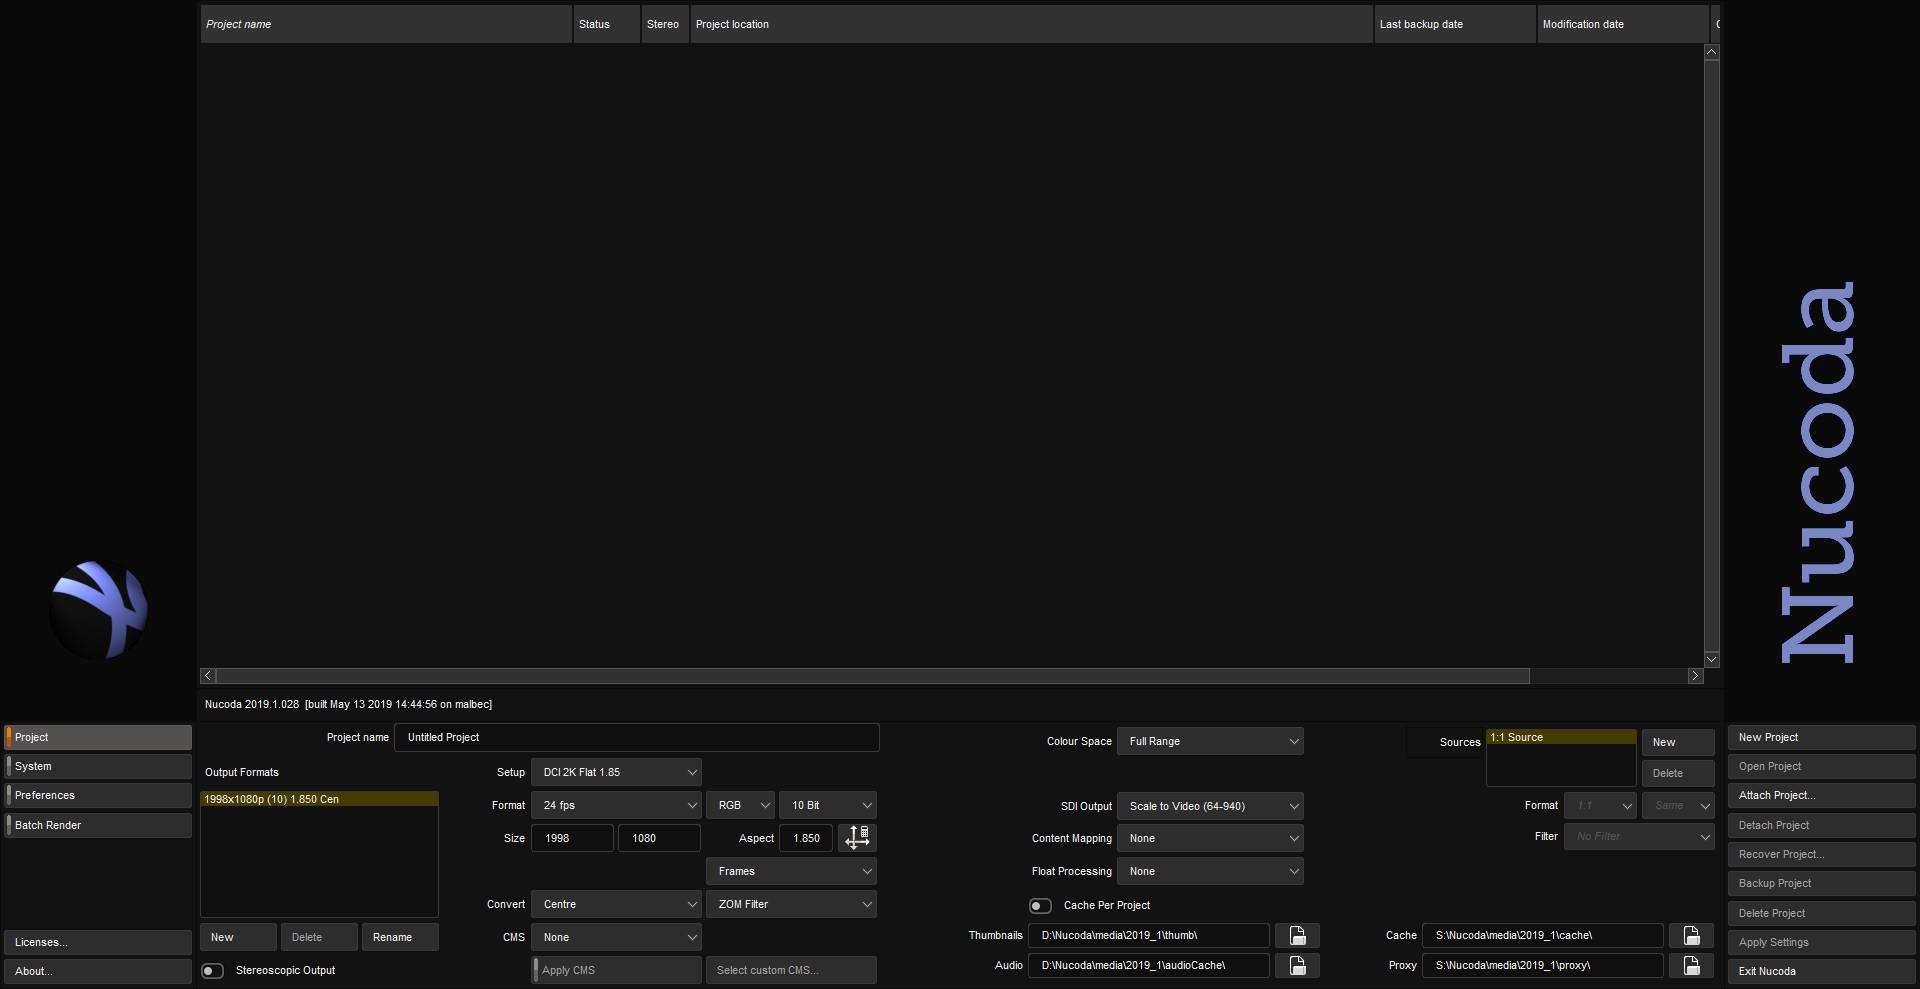Click Rename output format button
Screen dimensions: 1920x989
tap(400, 937)
